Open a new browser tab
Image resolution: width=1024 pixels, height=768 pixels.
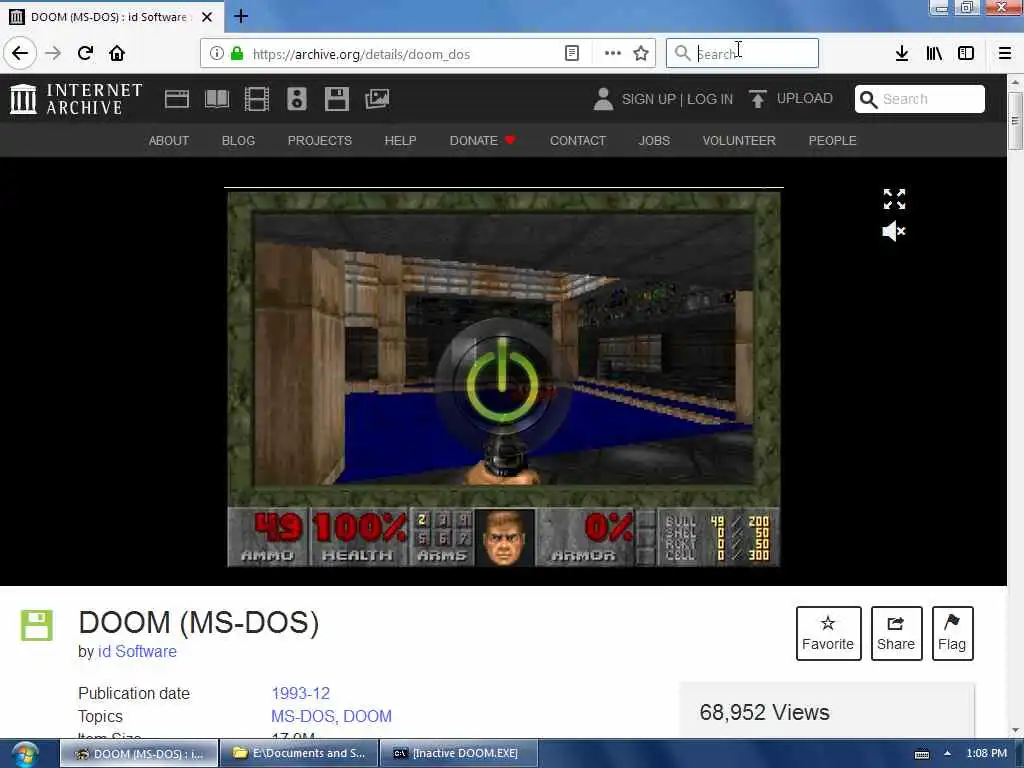241,16
